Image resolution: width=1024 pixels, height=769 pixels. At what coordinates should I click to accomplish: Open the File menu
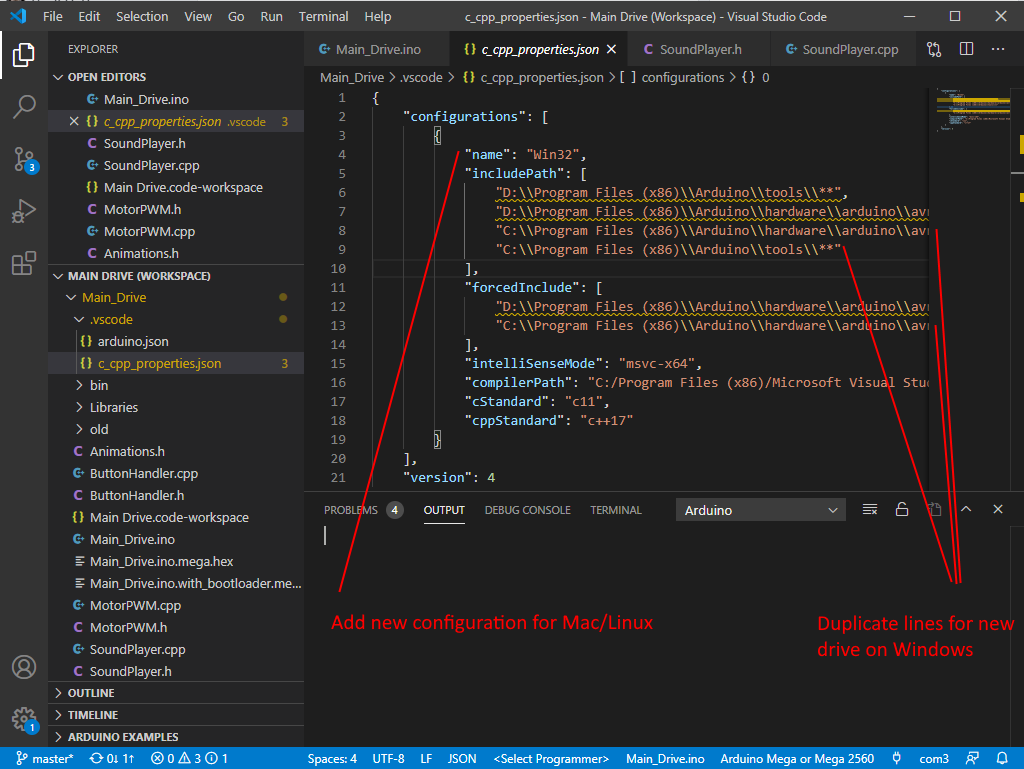point(53,17)
